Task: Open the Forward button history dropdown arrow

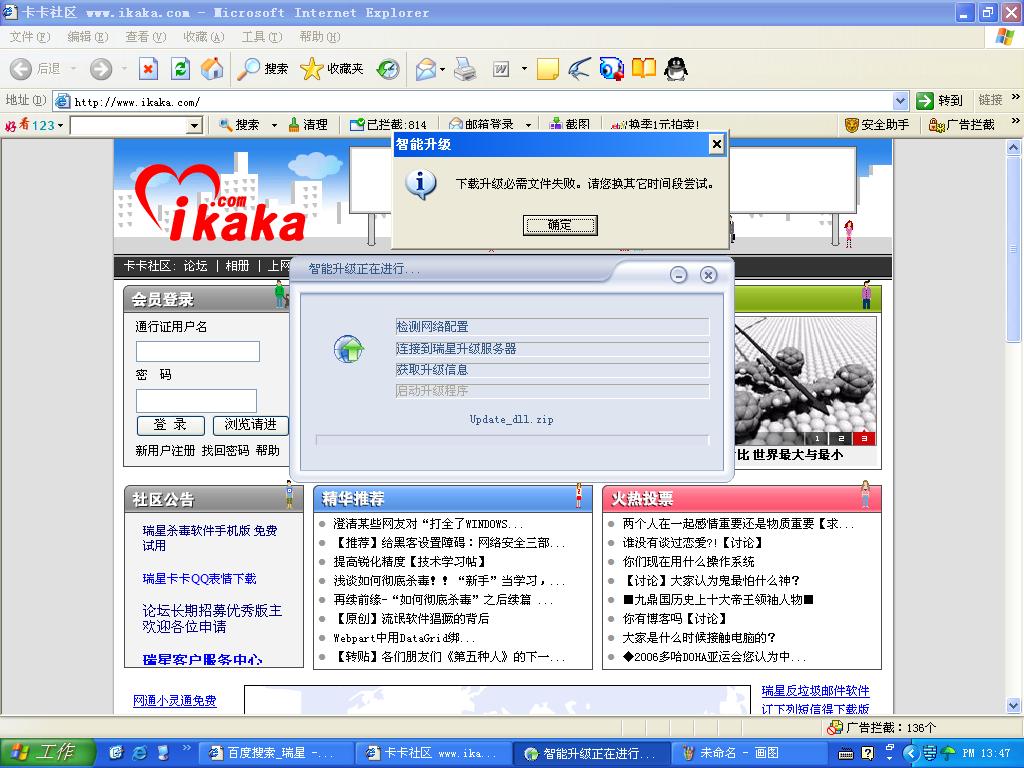Action: click(124, 69)
